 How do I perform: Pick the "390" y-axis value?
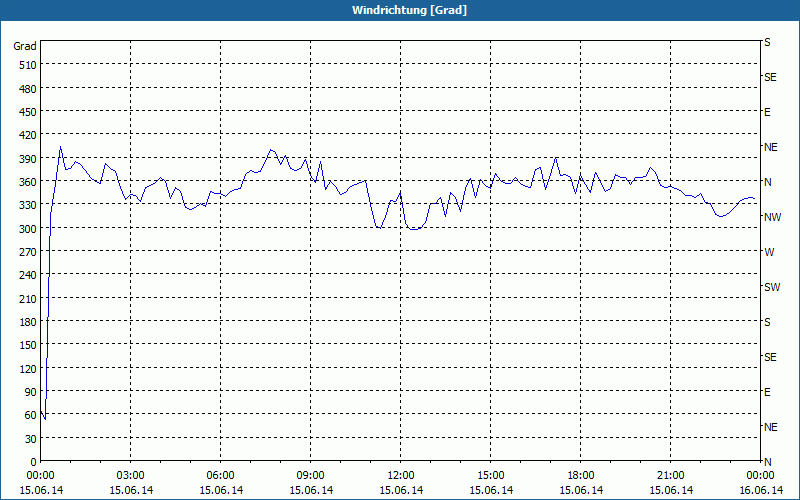[x=28, y=159]
